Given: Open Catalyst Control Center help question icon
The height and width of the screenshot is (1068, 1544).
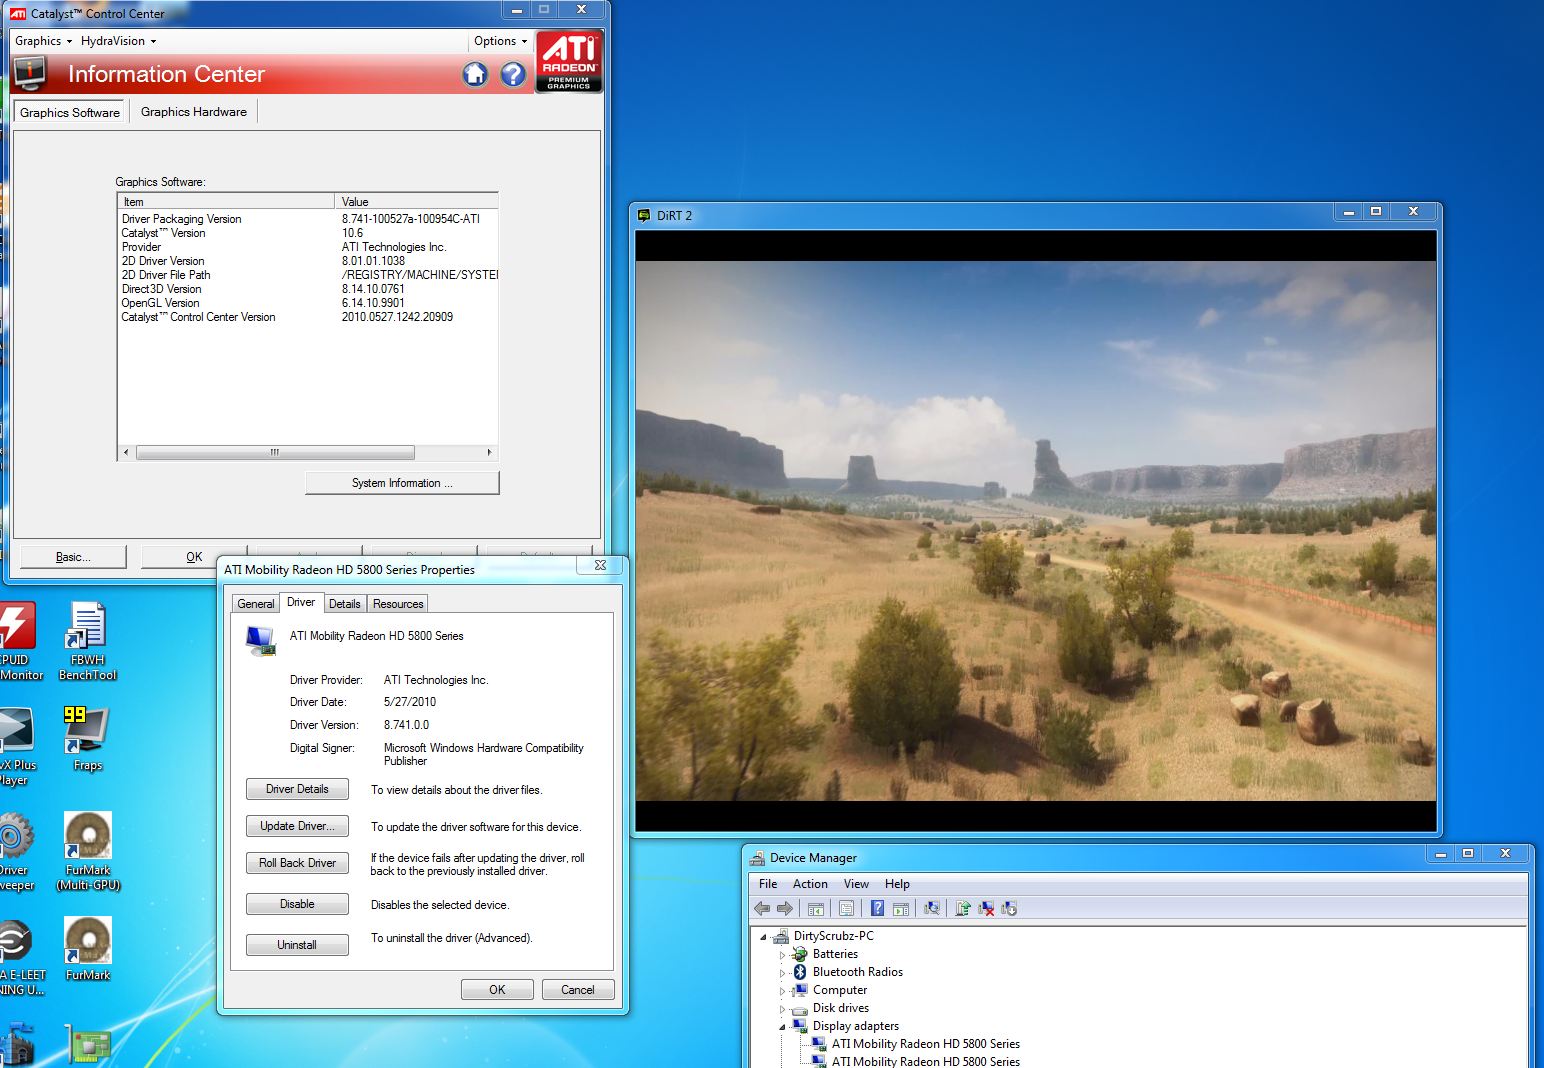Looking at the screenshot, I should click(x=513, y=74).
